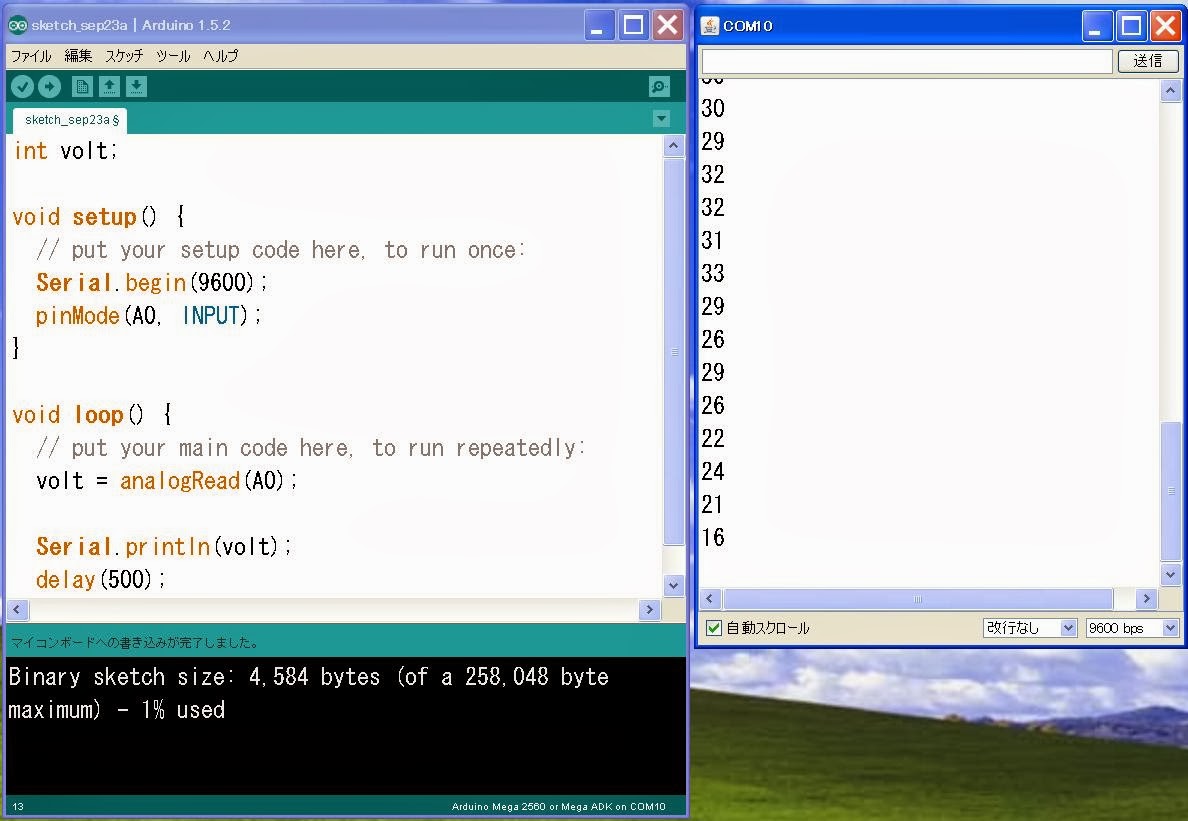
Task: Save the sketch with the Save icon
Action: (136, 87)
